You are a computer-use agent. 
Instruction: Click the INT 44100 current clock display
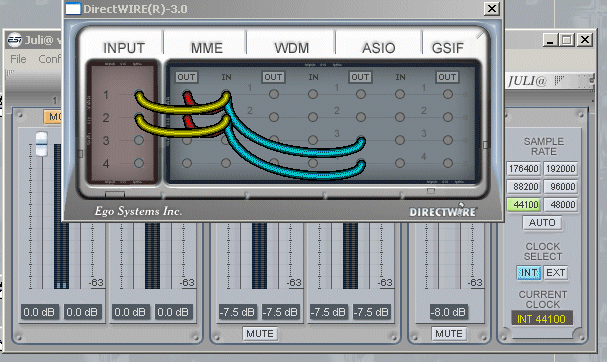tap(542, 319)
